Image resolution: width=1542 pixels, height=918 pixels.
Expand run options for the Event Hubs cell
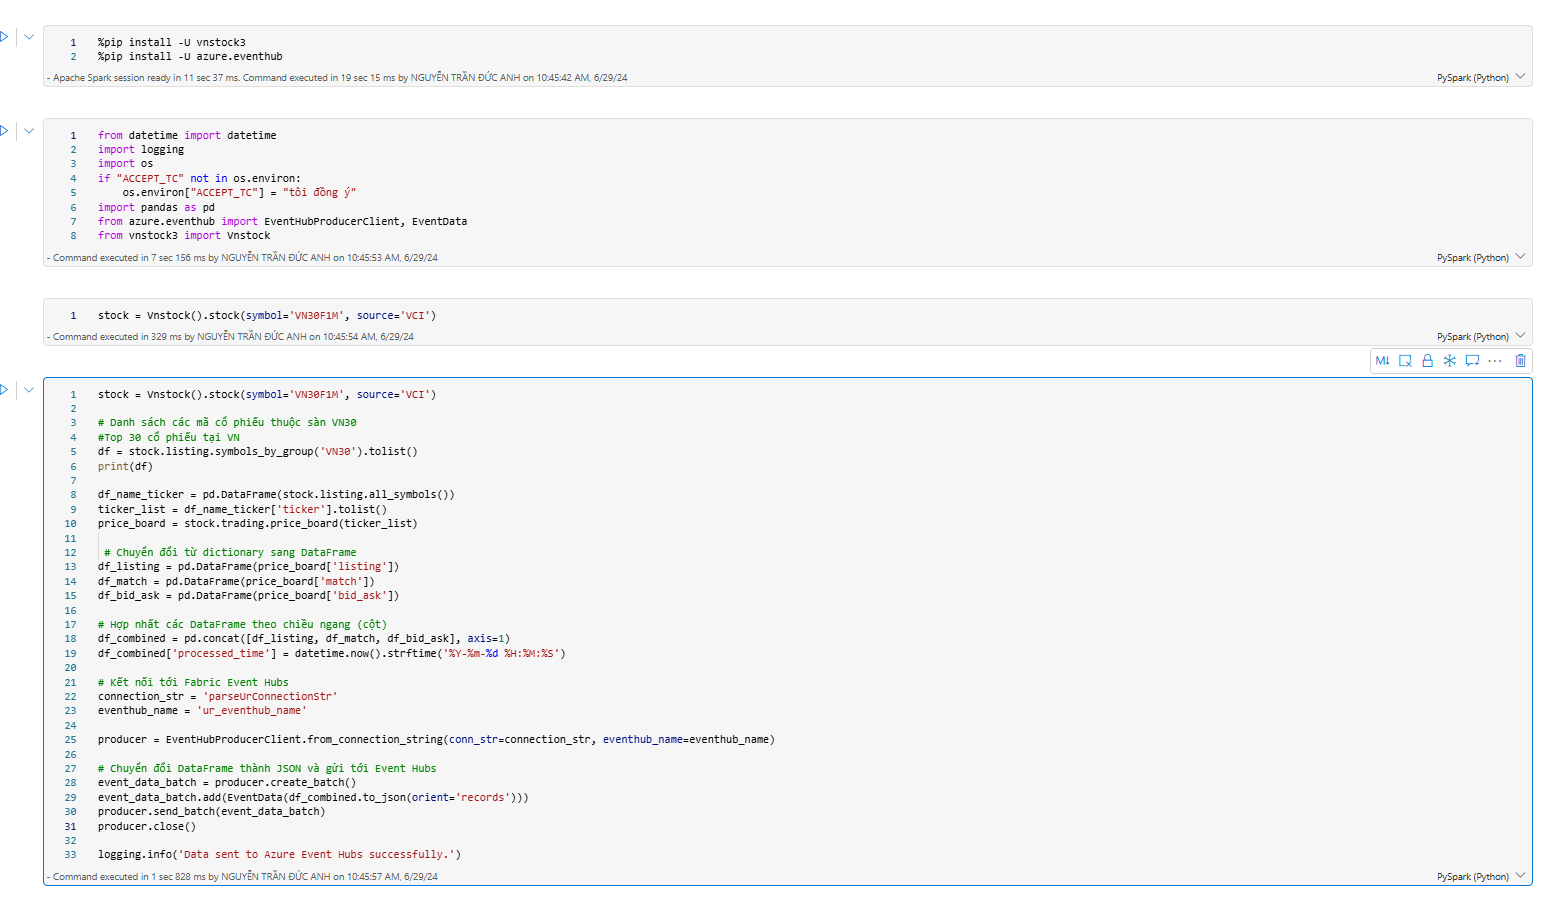(29, 389)
